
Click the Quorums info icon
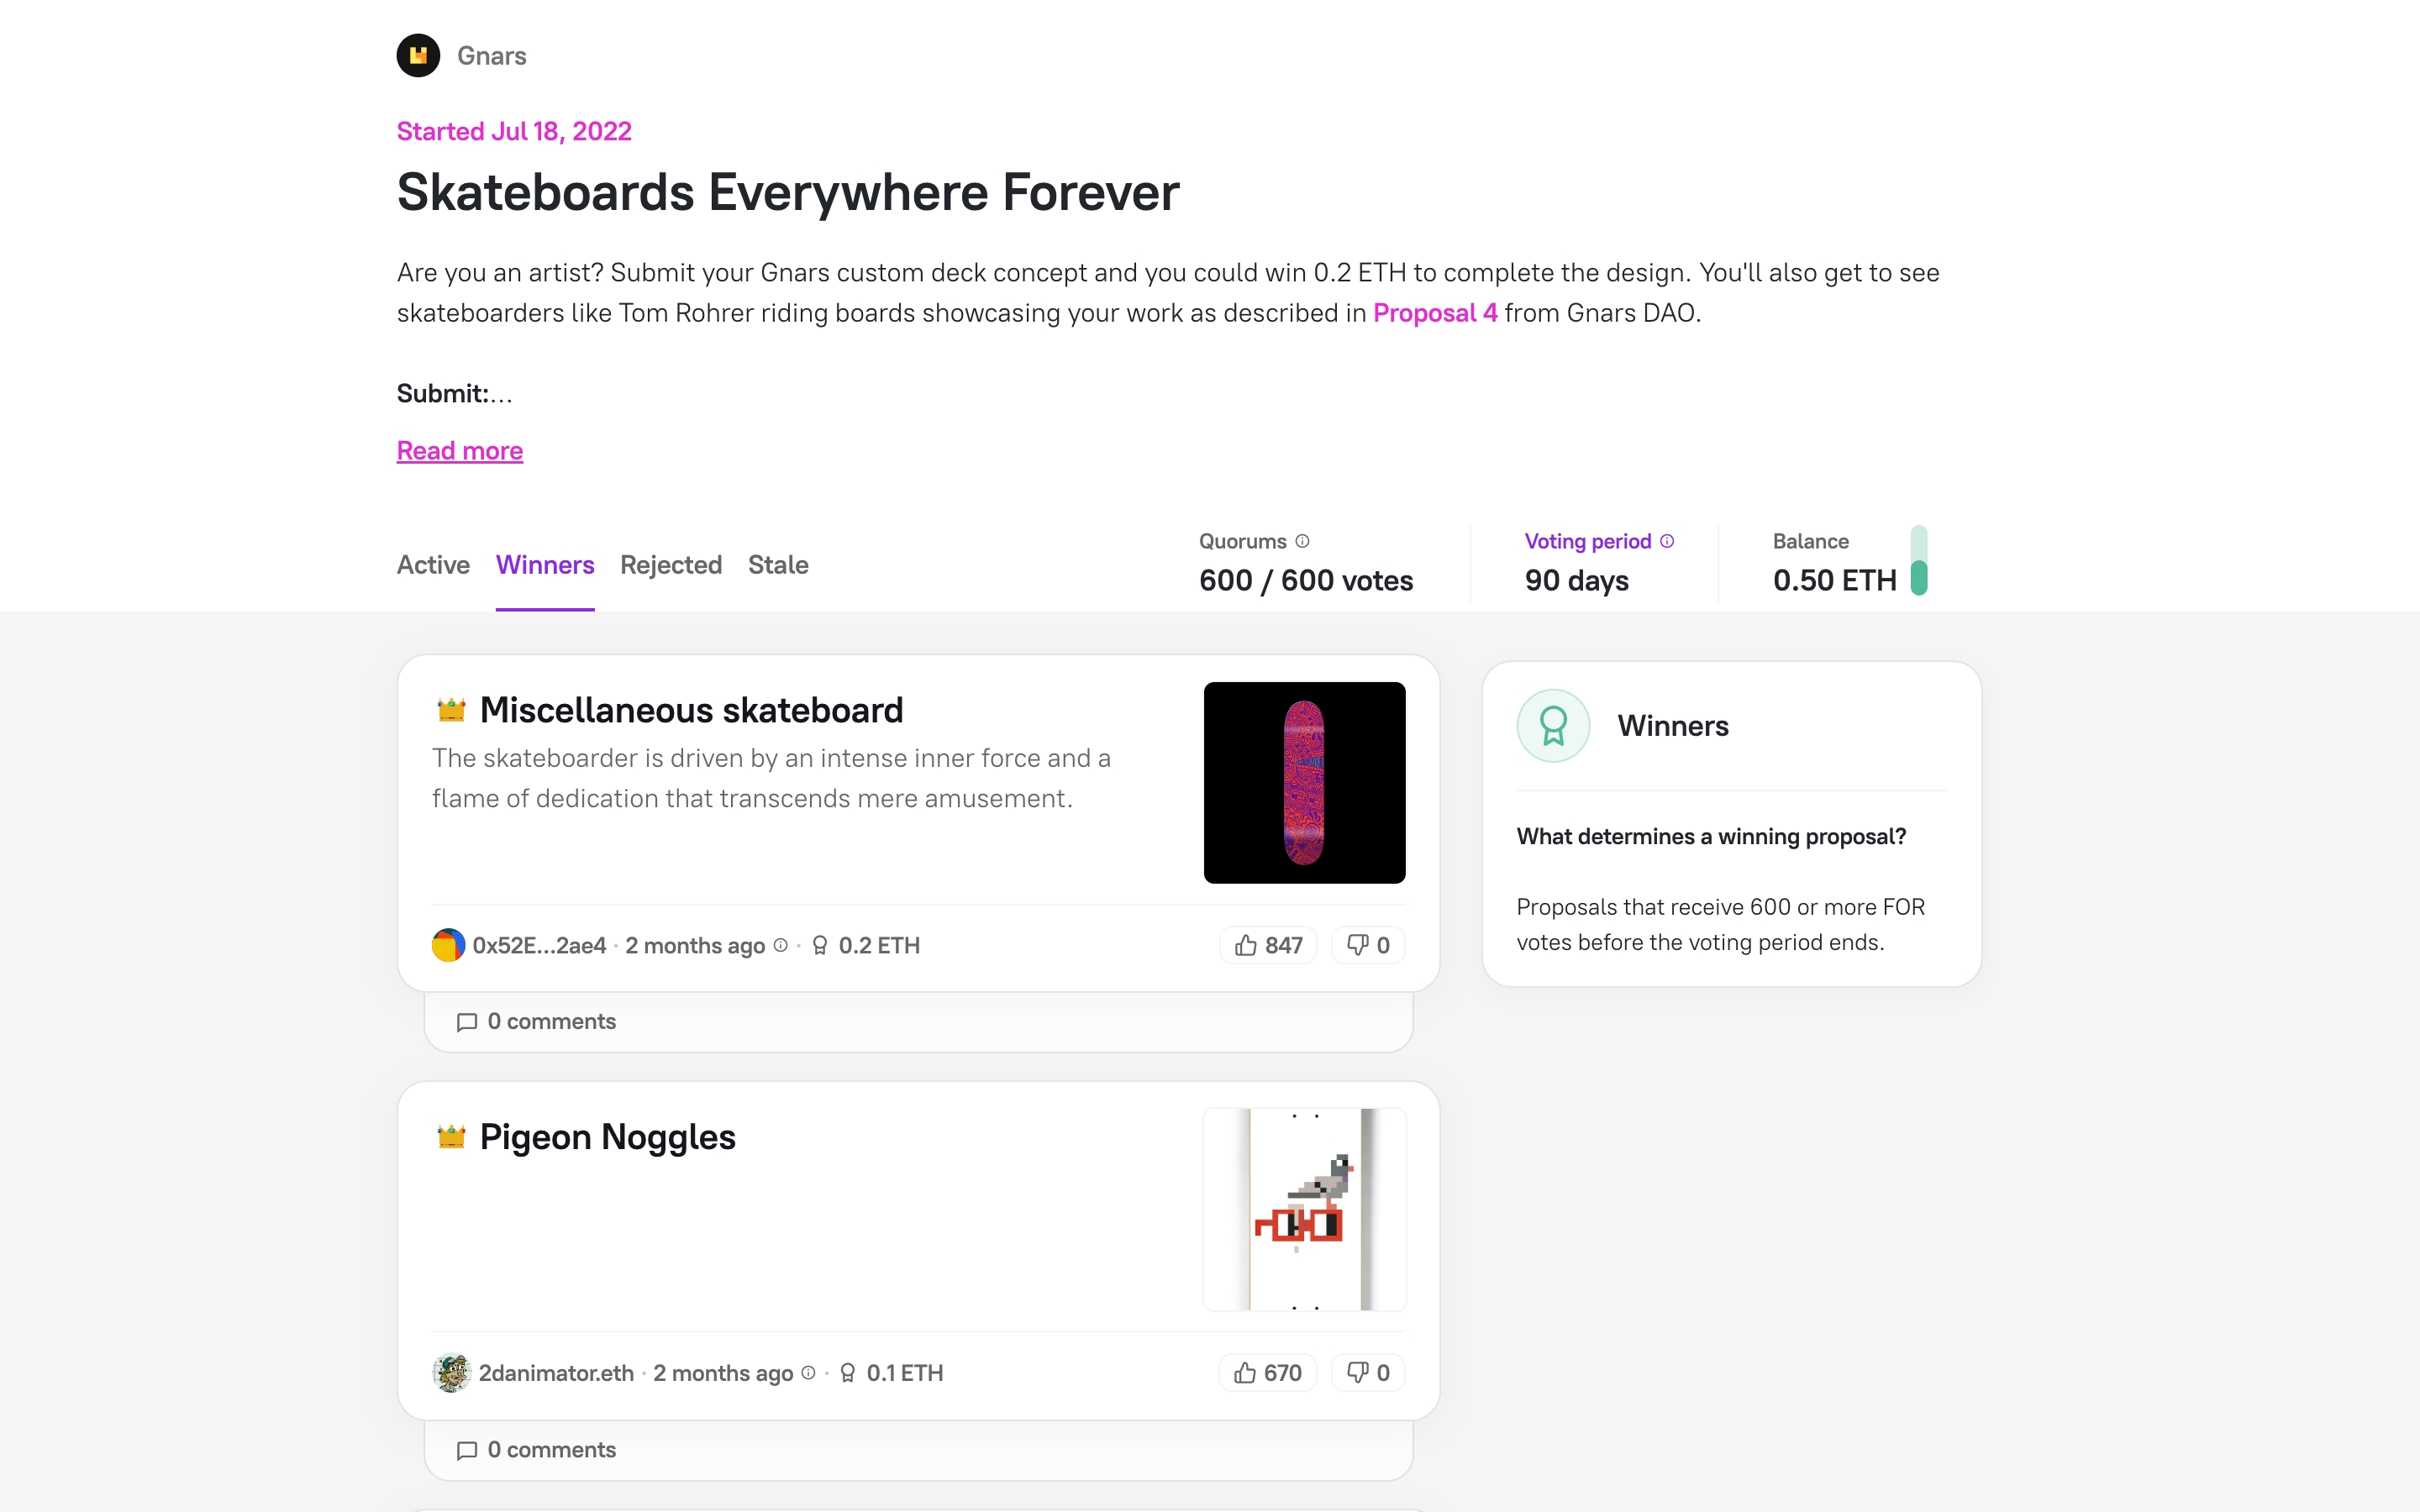(x=1302, y=541)
